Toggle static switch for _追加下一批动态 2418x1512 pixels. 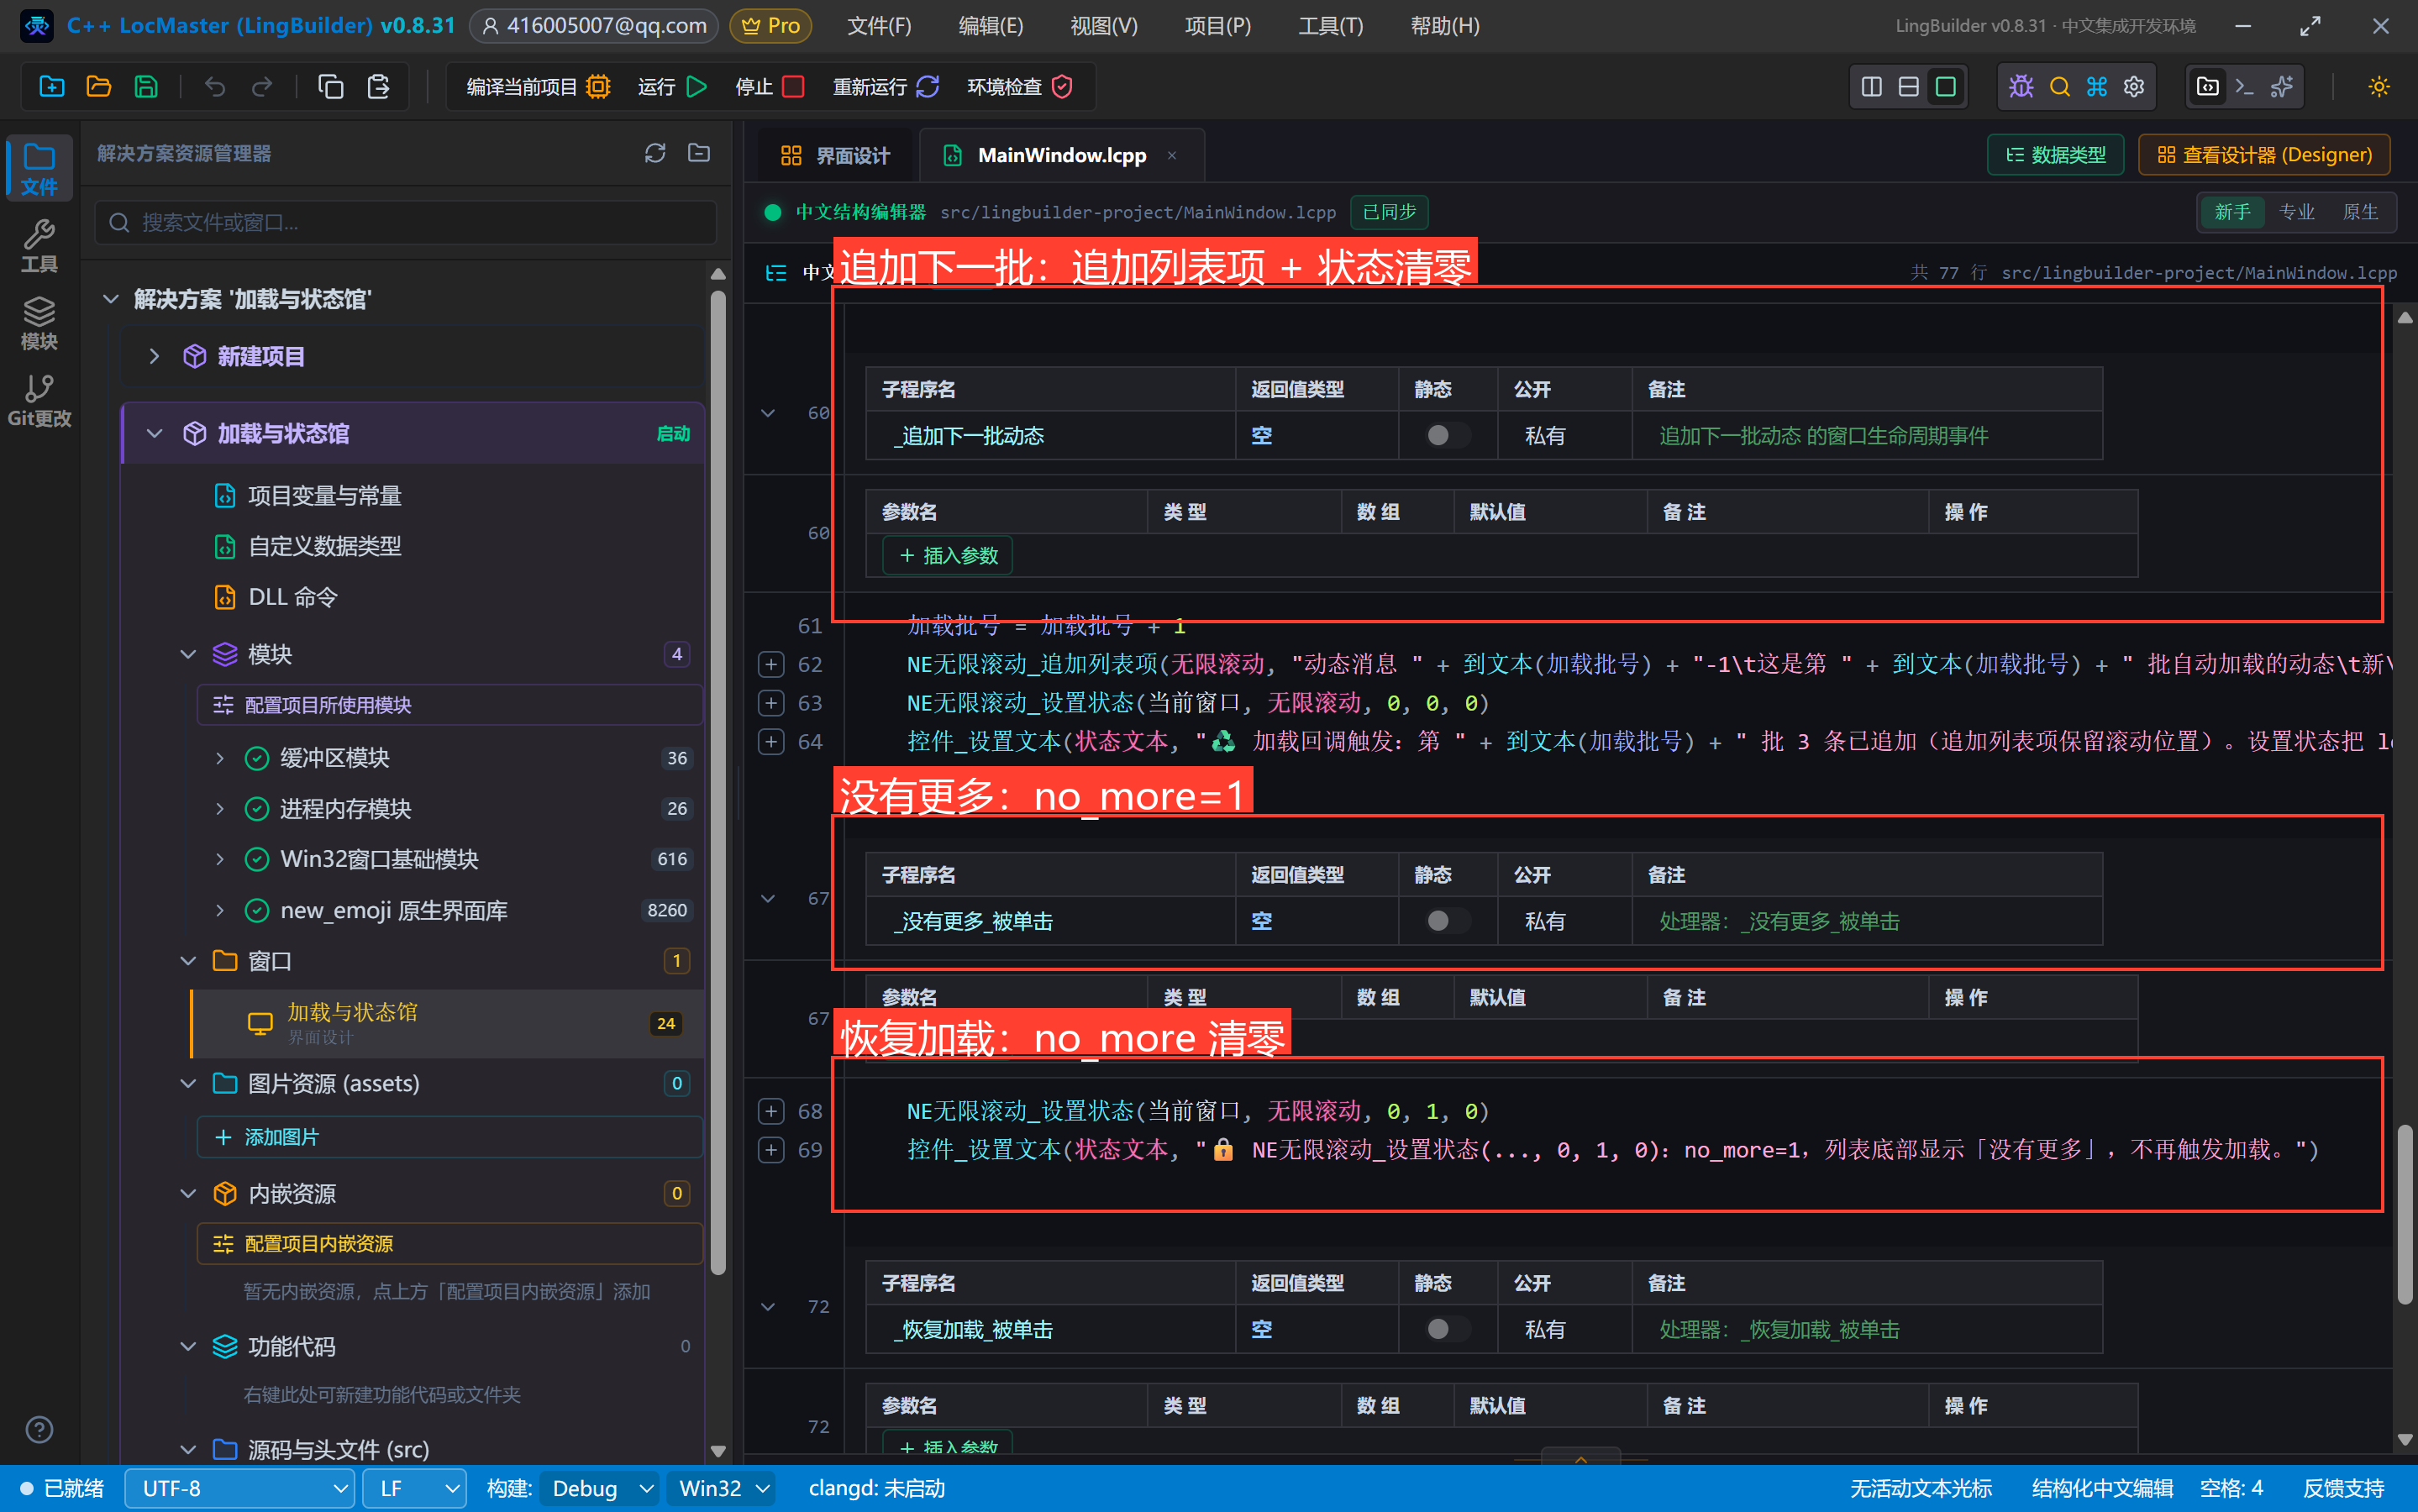click(1446, 435)
